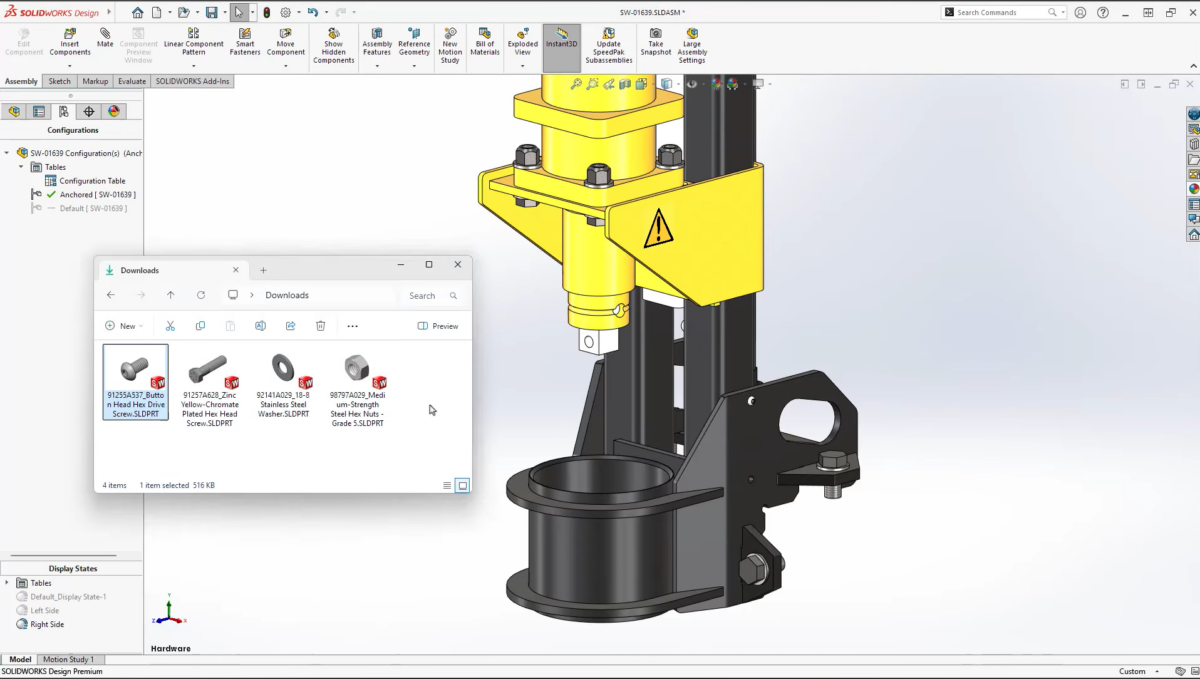The width and height of the screenshot is (1200, 679).
Task: Open the Smart Fasteners tool
Action: [245, 42]
